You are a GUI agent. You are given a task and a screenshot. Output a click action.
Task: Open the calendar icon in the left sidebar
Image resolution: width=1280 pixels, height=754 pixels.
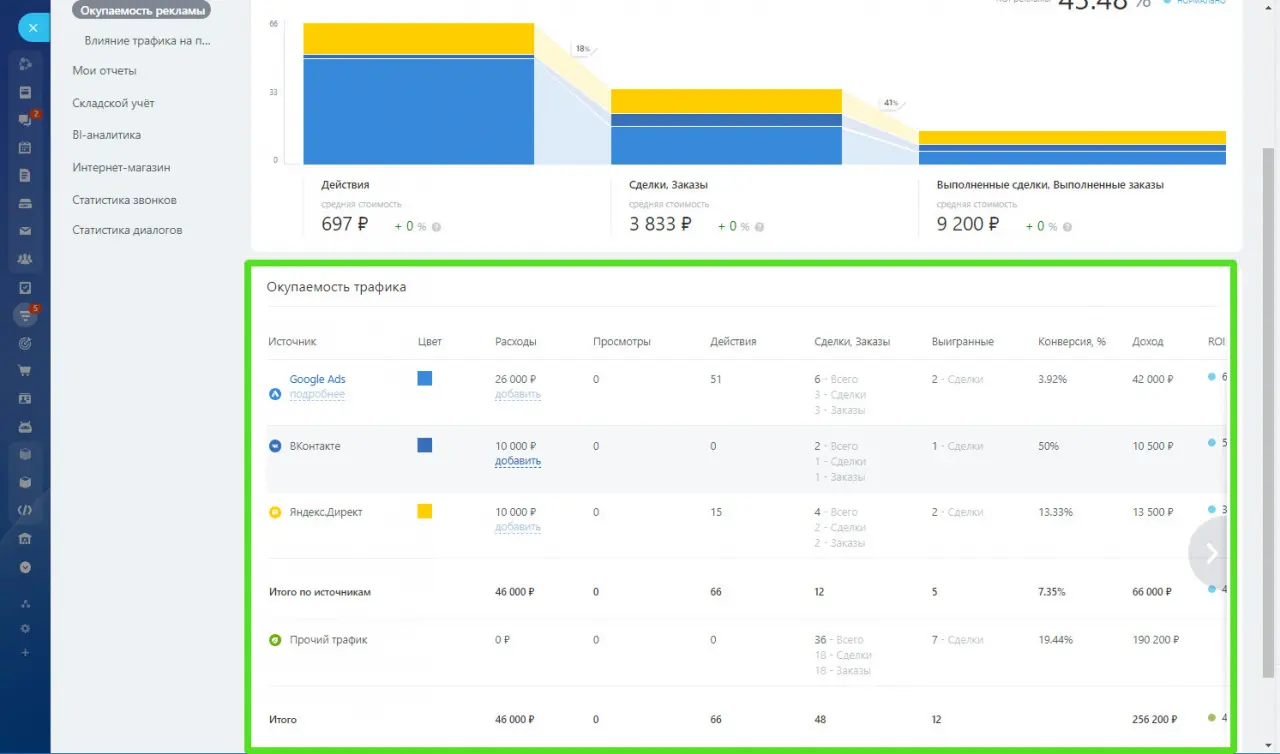[x=26, y=148]
